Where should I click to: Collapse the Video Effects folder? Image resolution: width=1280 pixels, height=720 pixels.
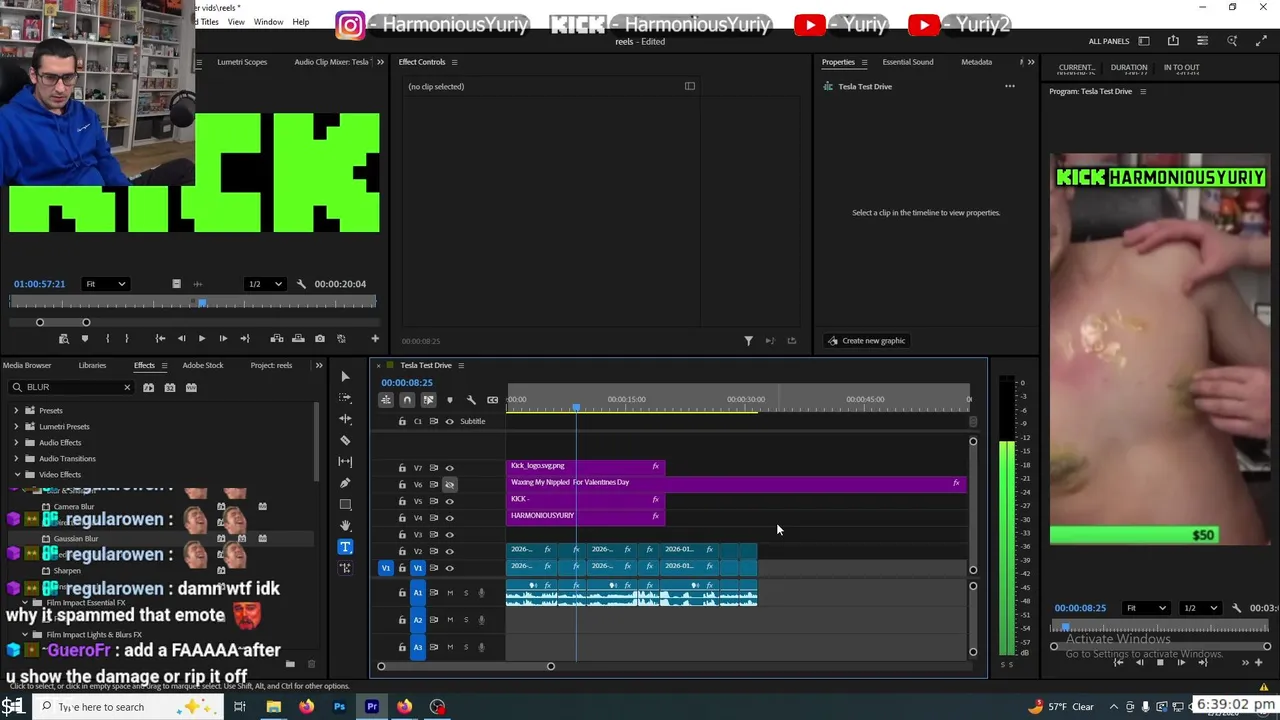click(16, 474)
